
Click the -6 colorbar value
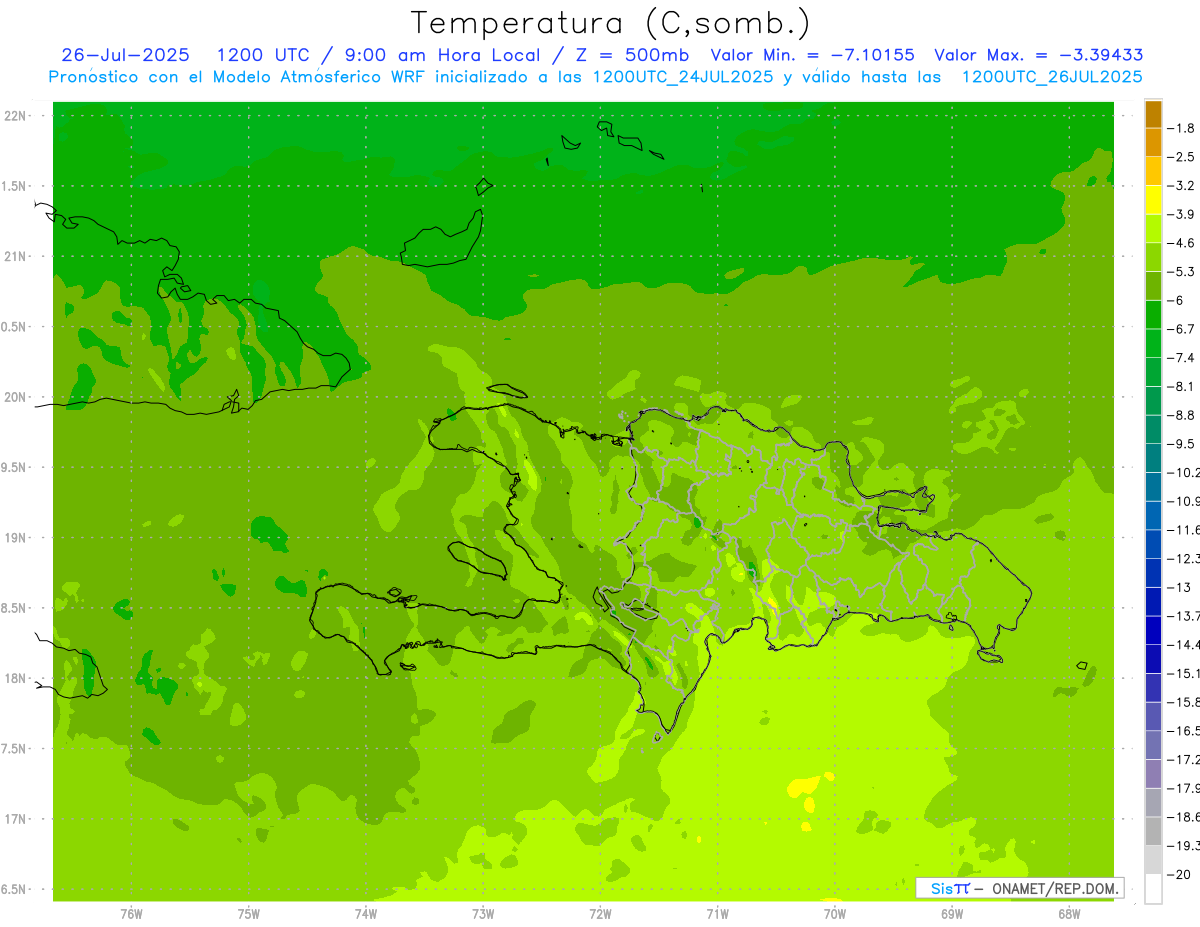tap(1176, 300)
